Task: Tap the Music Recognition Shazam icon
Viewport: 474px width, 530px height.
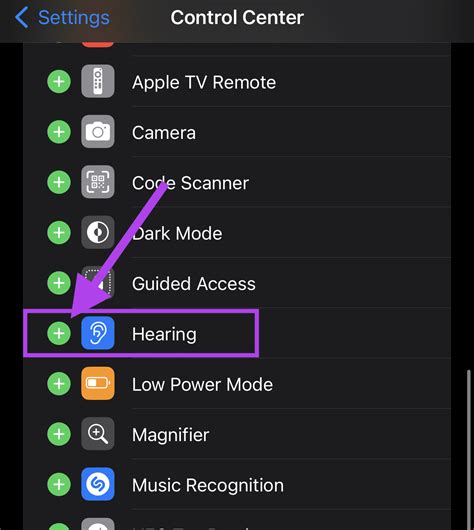Action: click(x=98, y=484)
